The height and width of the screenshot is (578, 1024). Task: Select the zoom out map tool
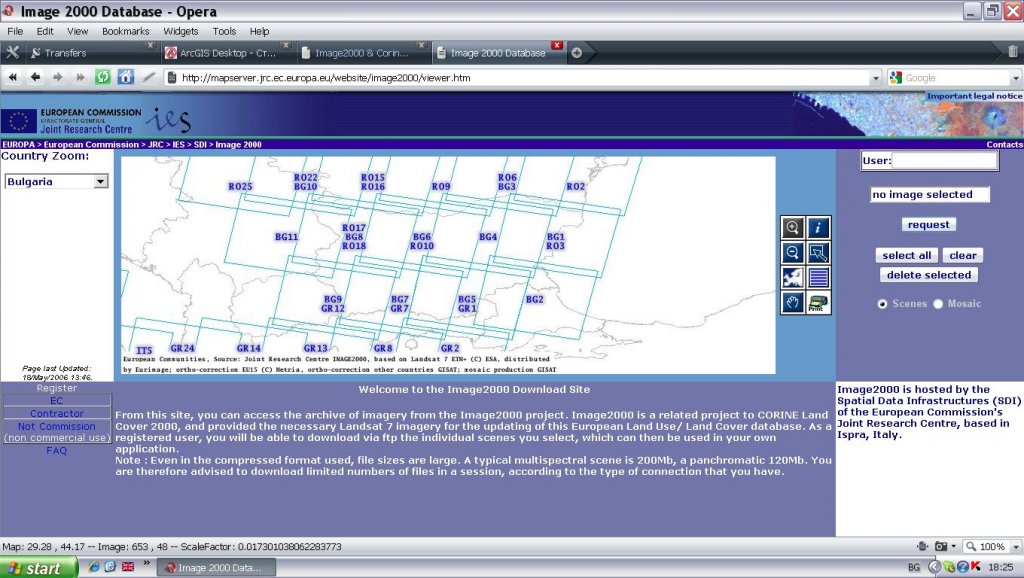[x=792, y=253]
